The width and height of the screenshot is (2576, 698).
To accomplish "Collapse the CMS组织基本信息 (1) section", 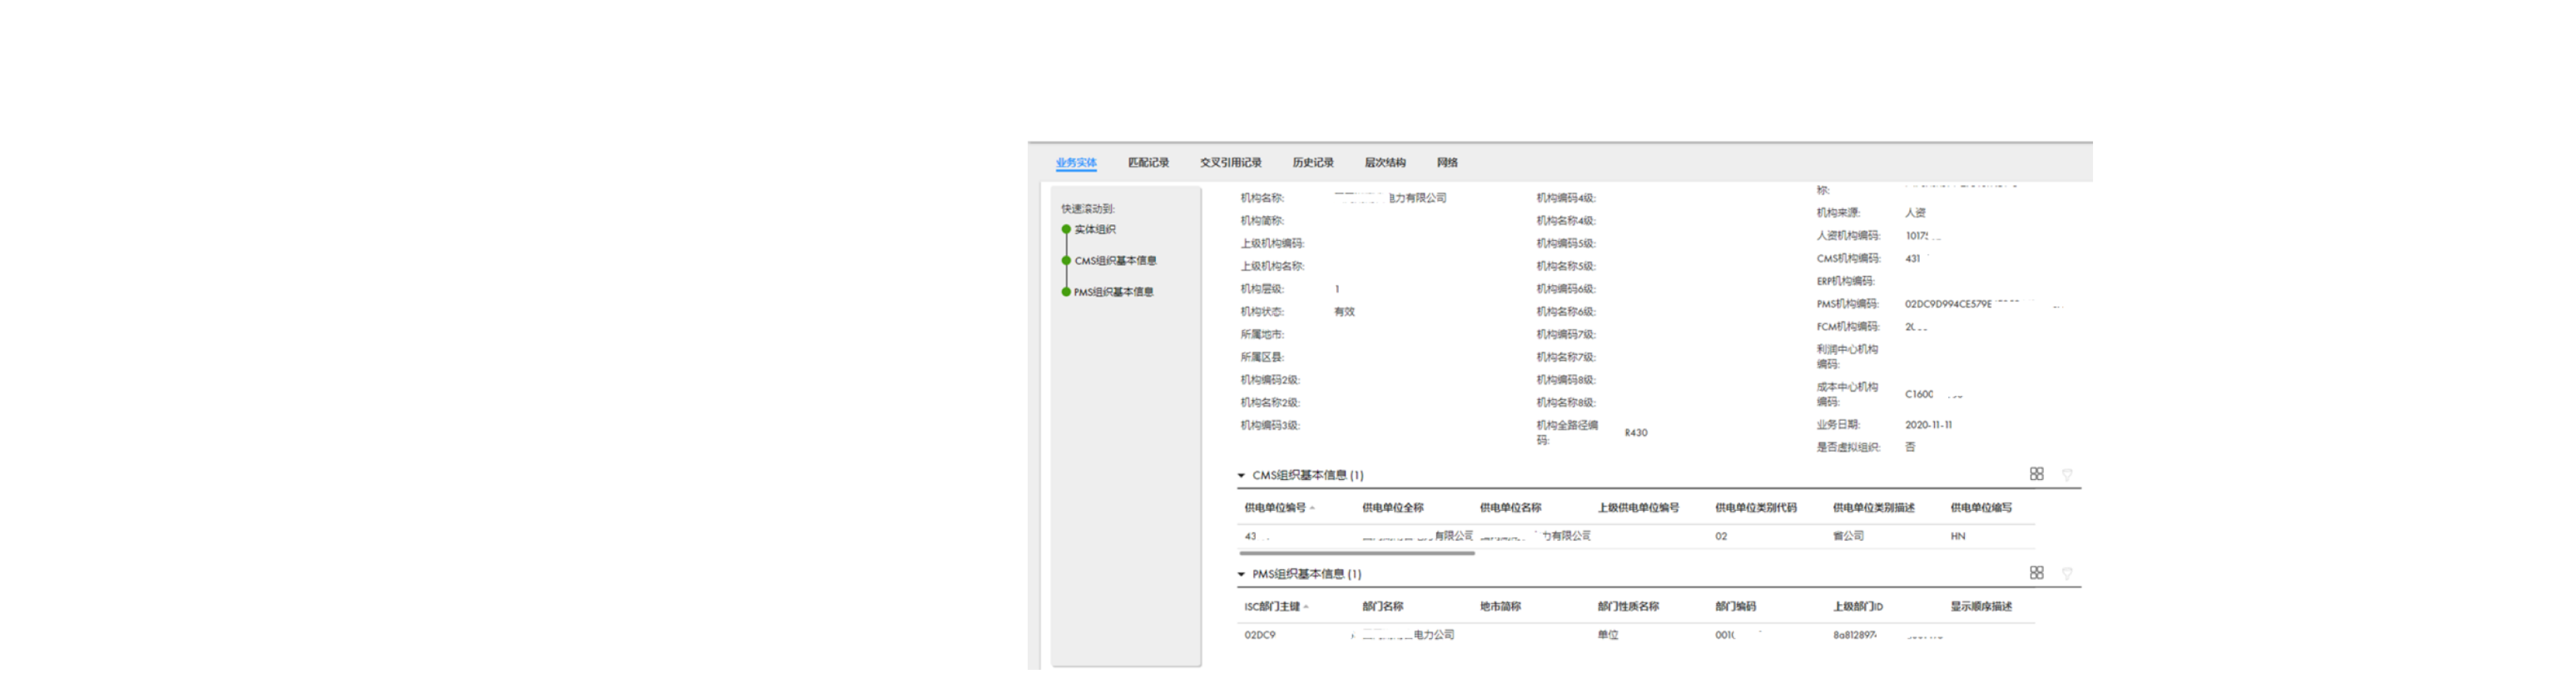I will (x=1241, y=476).
